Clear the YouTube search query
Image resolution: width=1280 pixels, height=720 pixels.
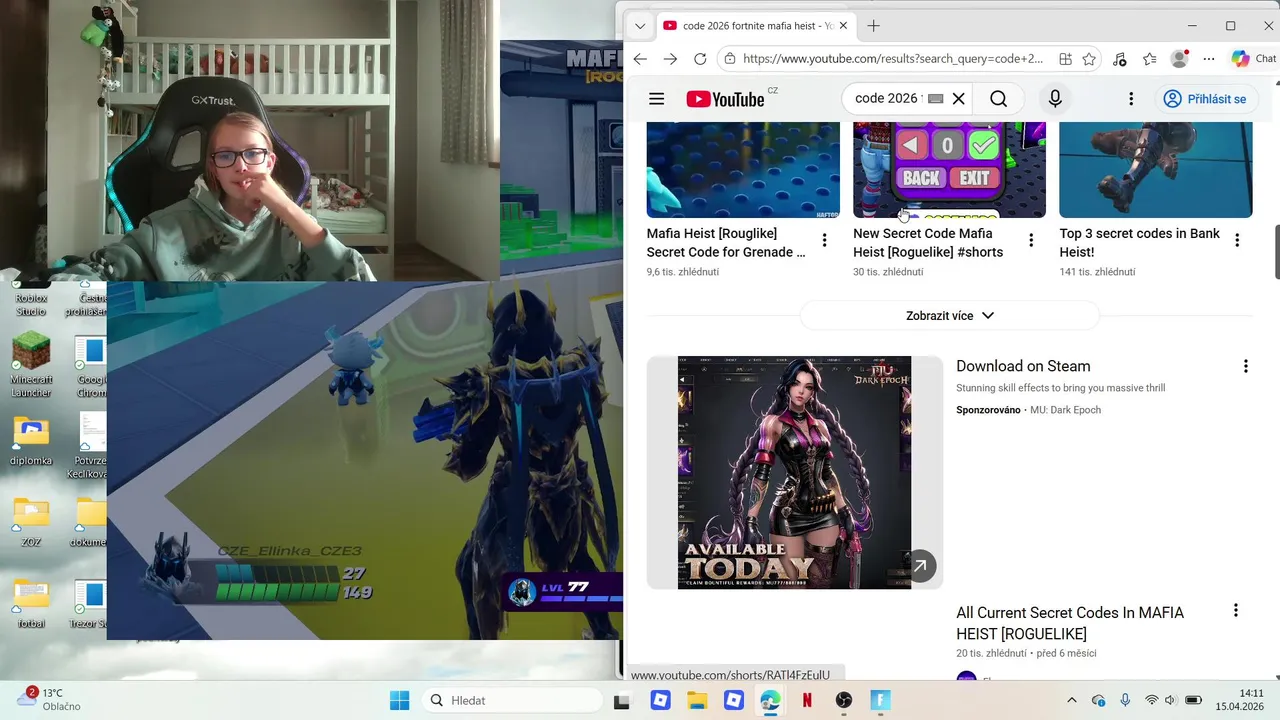coord(958,99)
